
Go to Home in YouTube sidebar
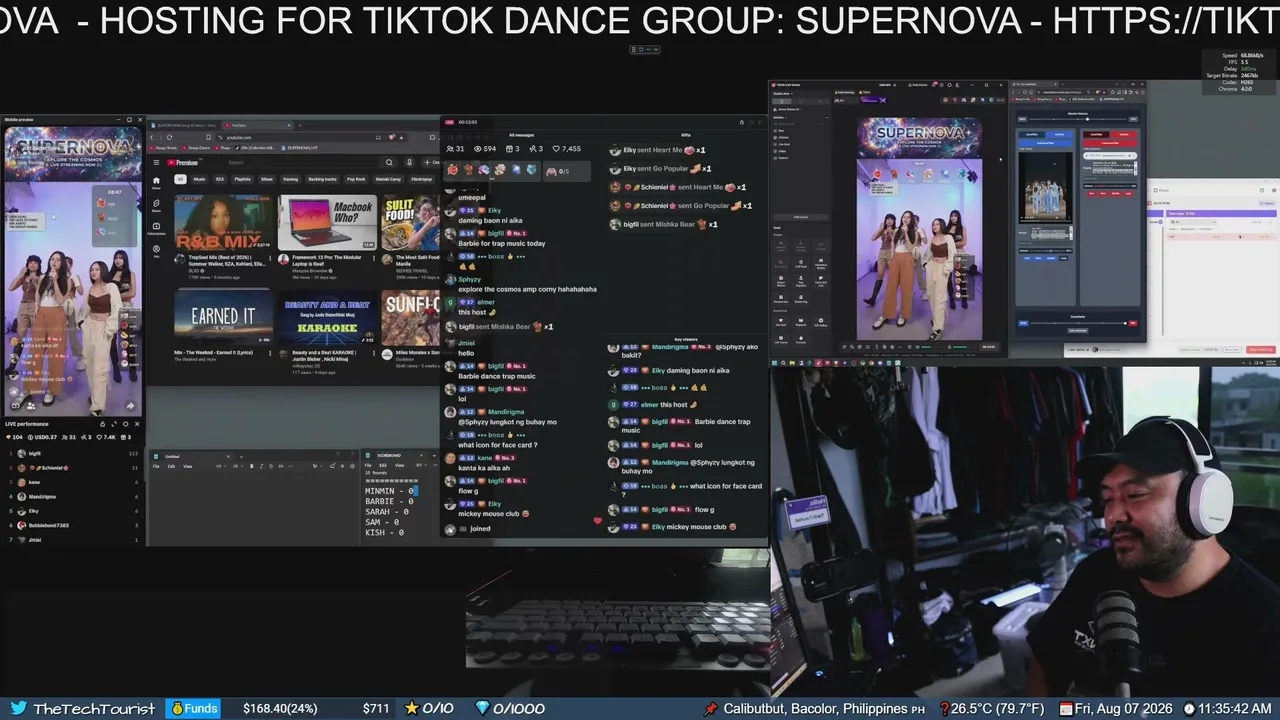pyautogui.click(x=156, y=183)
